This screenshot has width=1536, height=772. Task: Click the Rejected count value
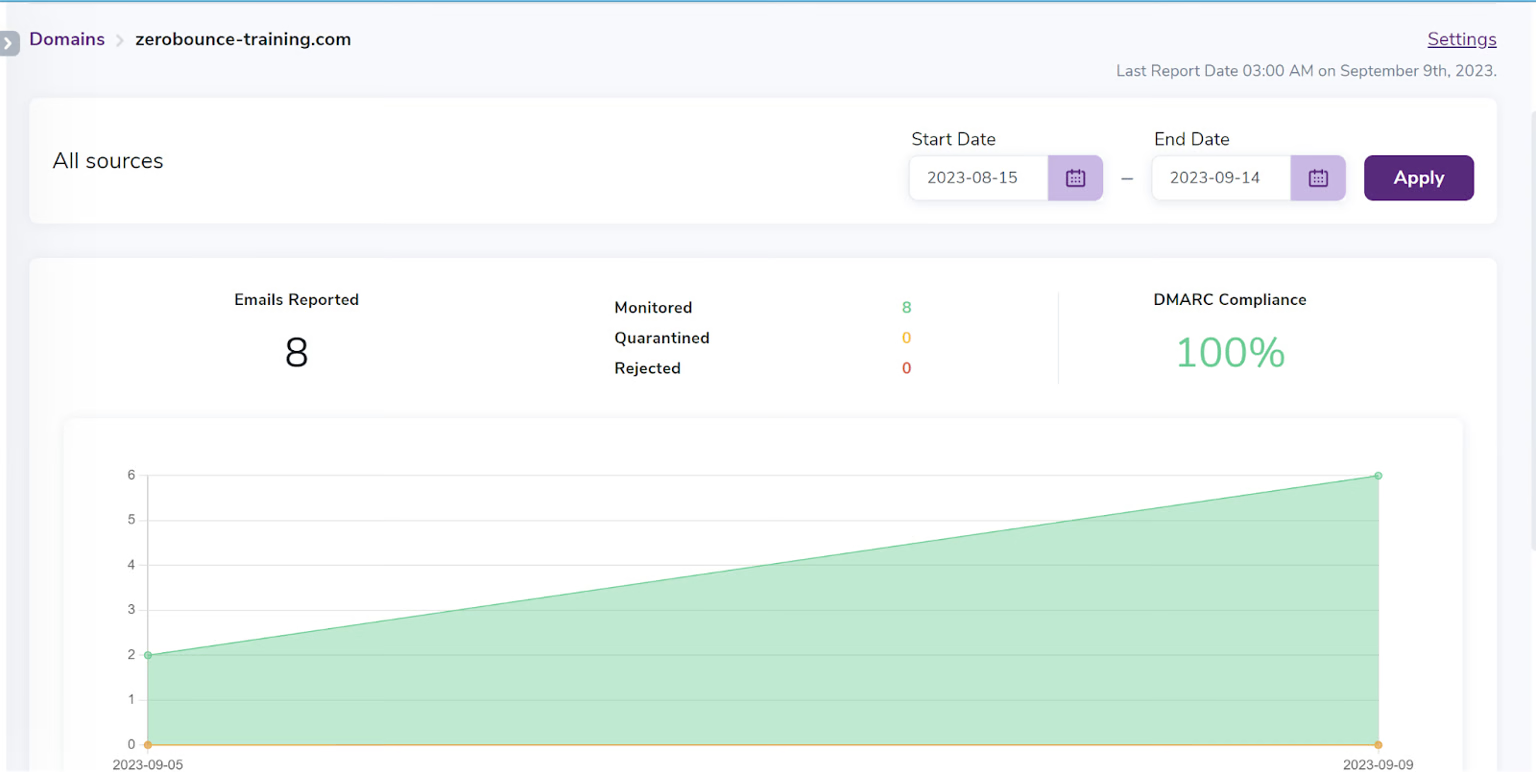pos(906,367)
